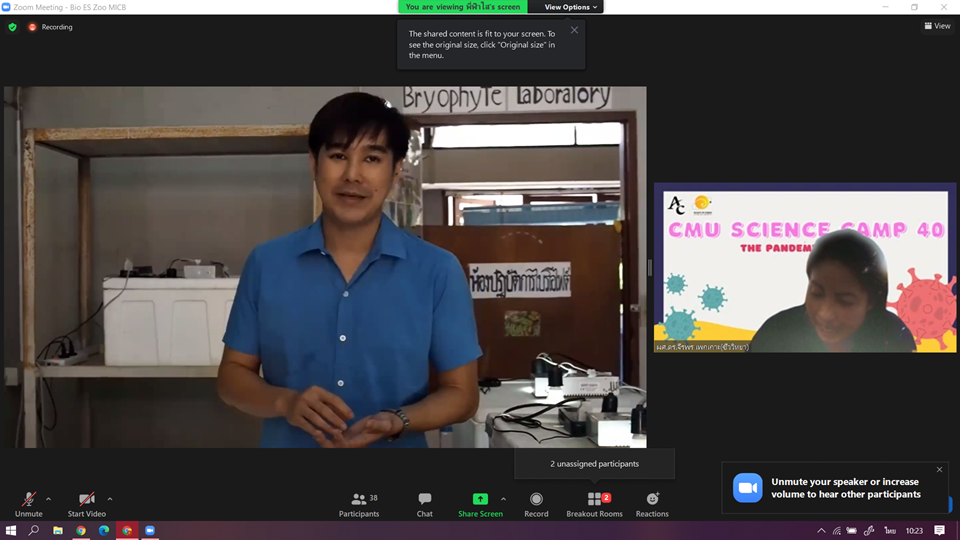Click the green encryption shield icon
The image size is (960, 540).
pos(12,27)
